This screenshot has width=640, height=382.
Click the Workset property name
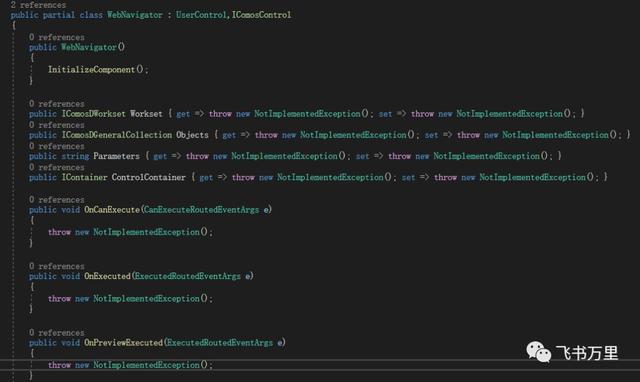146,114
